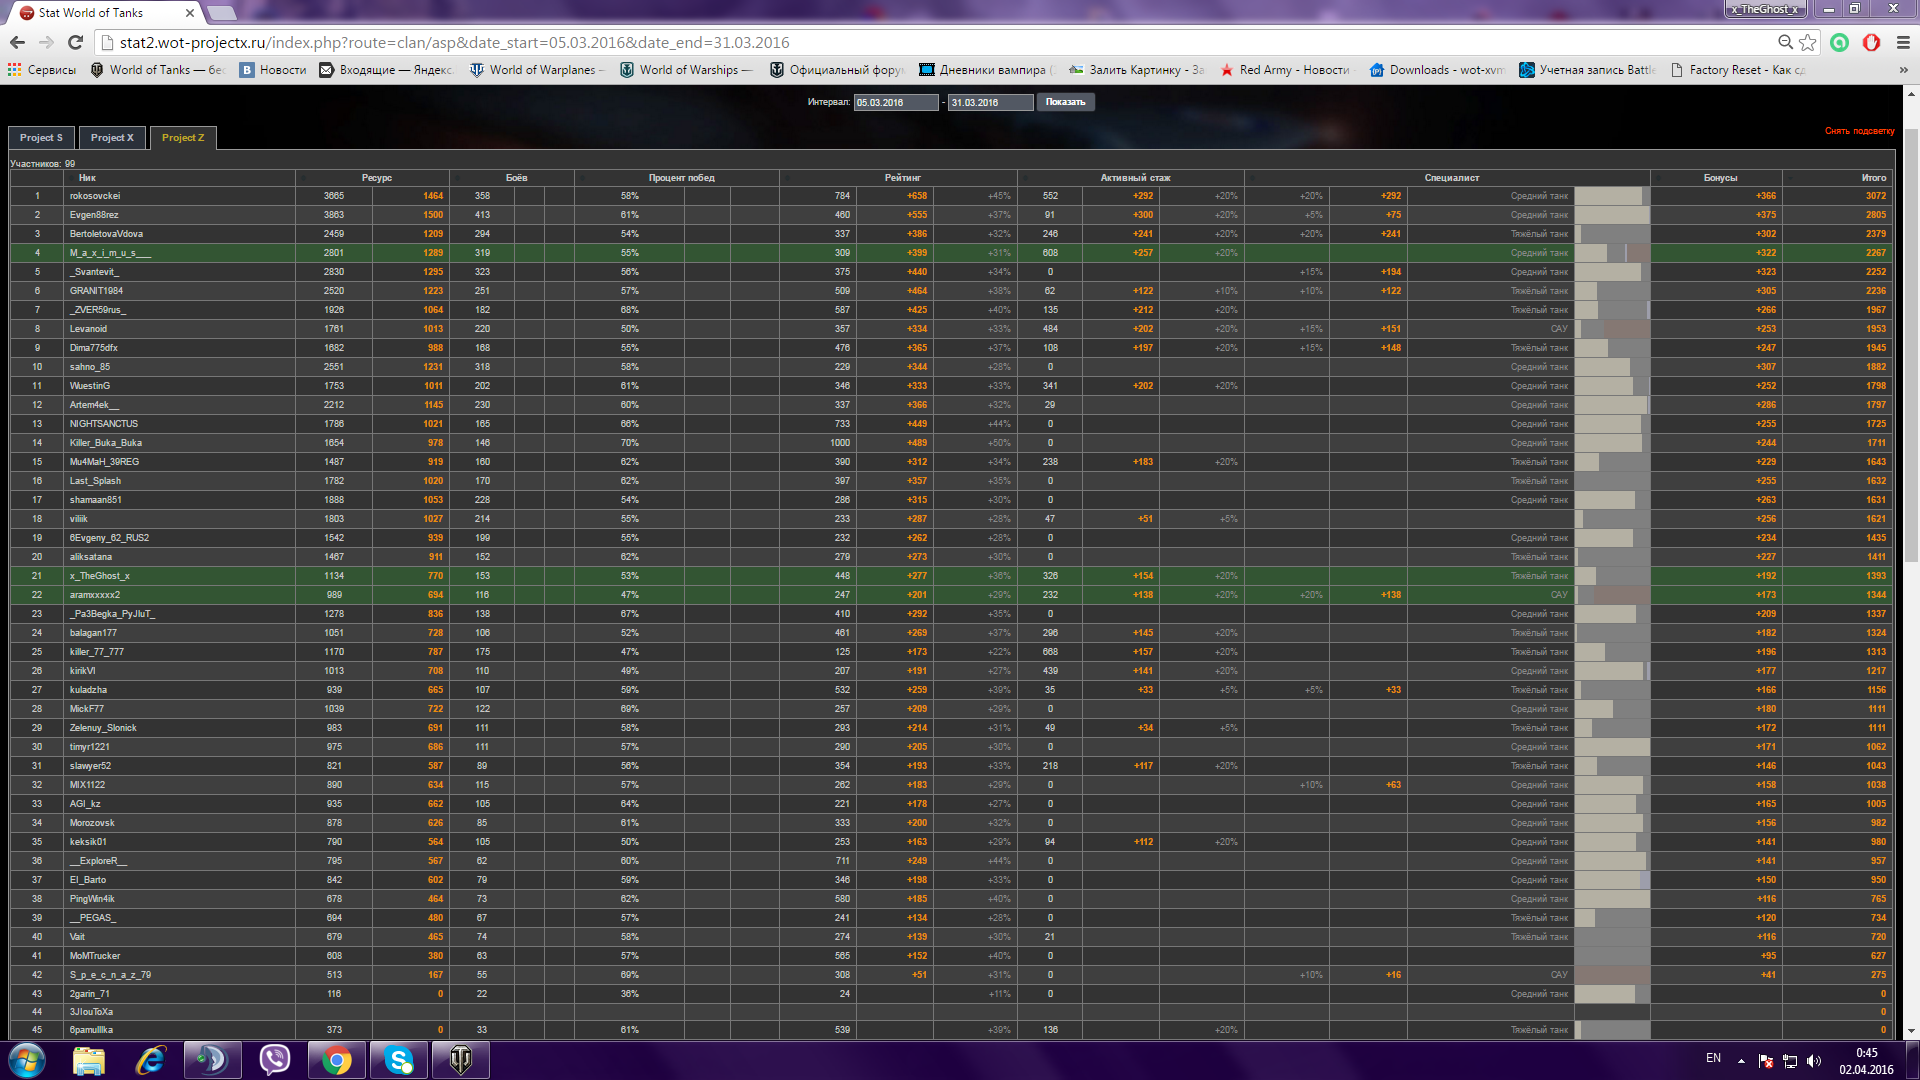
Task: Expand bookmarks overflow chevron
Action: pyautogui.click(x=1903, y=70)
